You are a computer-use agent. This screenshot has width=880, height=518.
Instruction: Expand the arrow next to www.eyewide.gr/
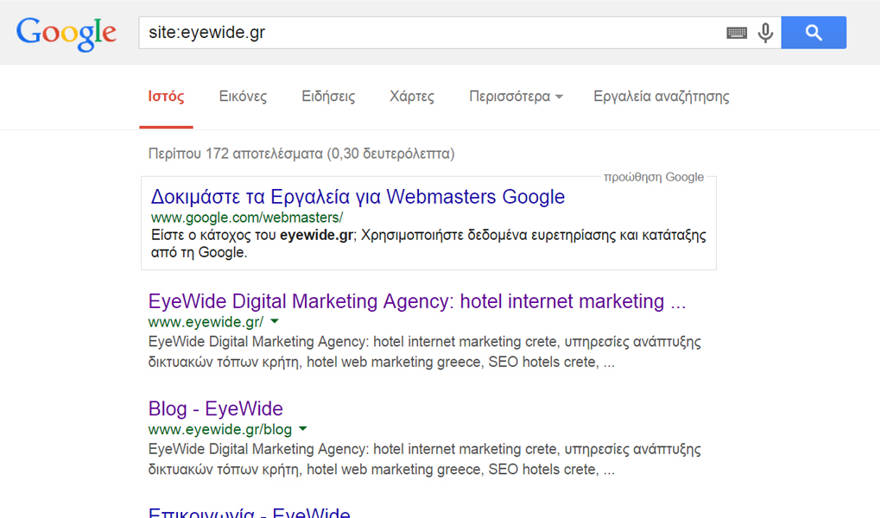274,322
